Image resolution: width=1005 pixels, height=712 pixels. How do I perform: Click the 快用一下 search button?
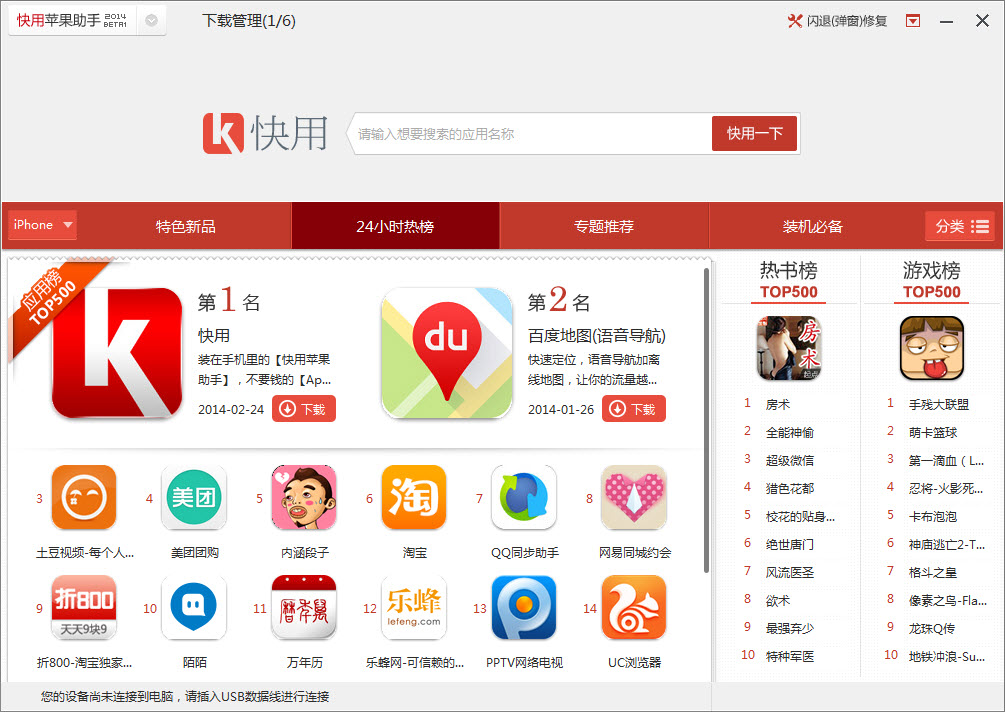point(754,133)
